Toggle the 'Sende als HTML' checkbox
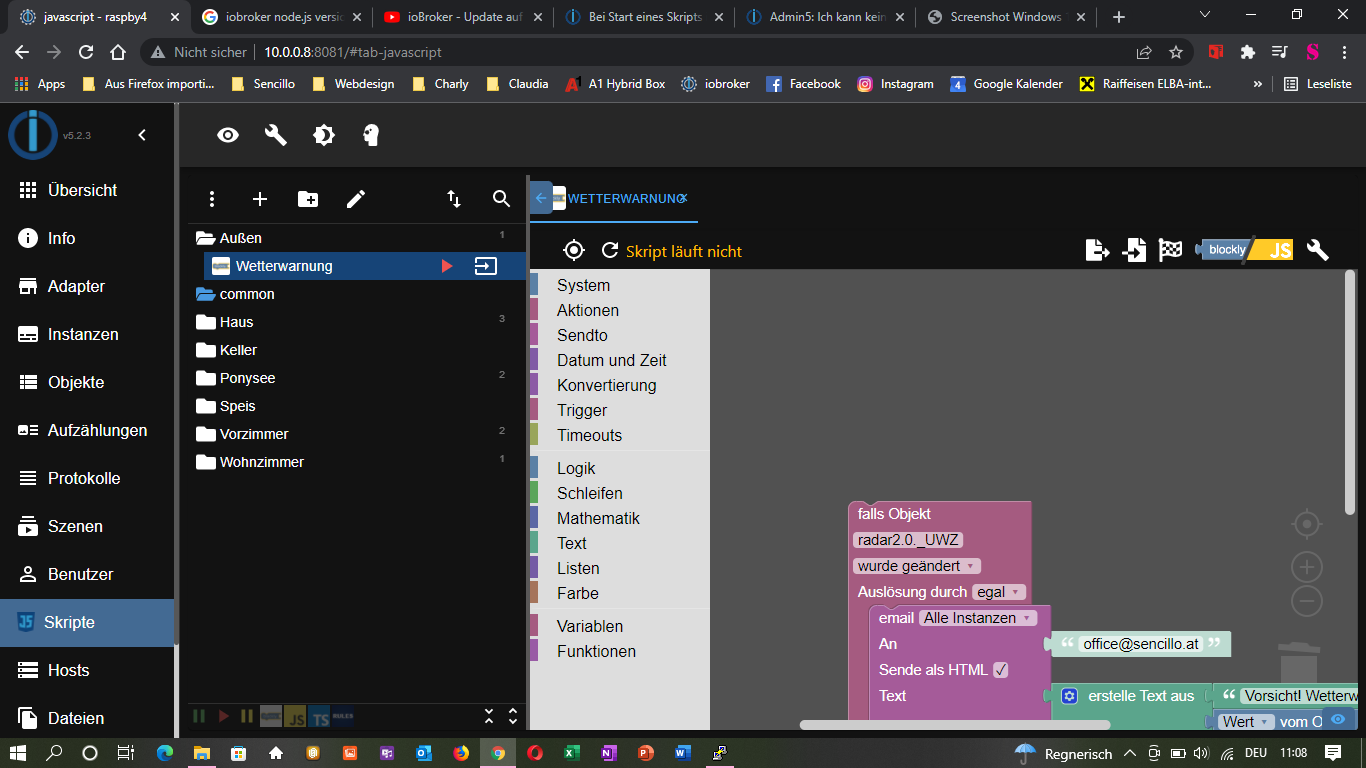The width and height of the screenshot is (1366, 768). point(1000,670)
